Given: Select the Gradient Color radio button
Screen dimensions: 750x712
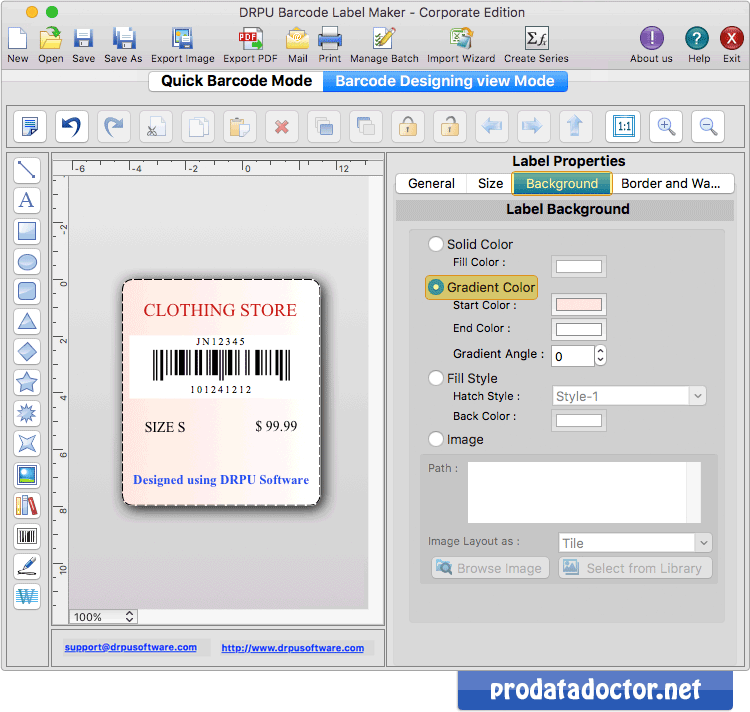Looking at the screenshot, I should tap(436, 287).
